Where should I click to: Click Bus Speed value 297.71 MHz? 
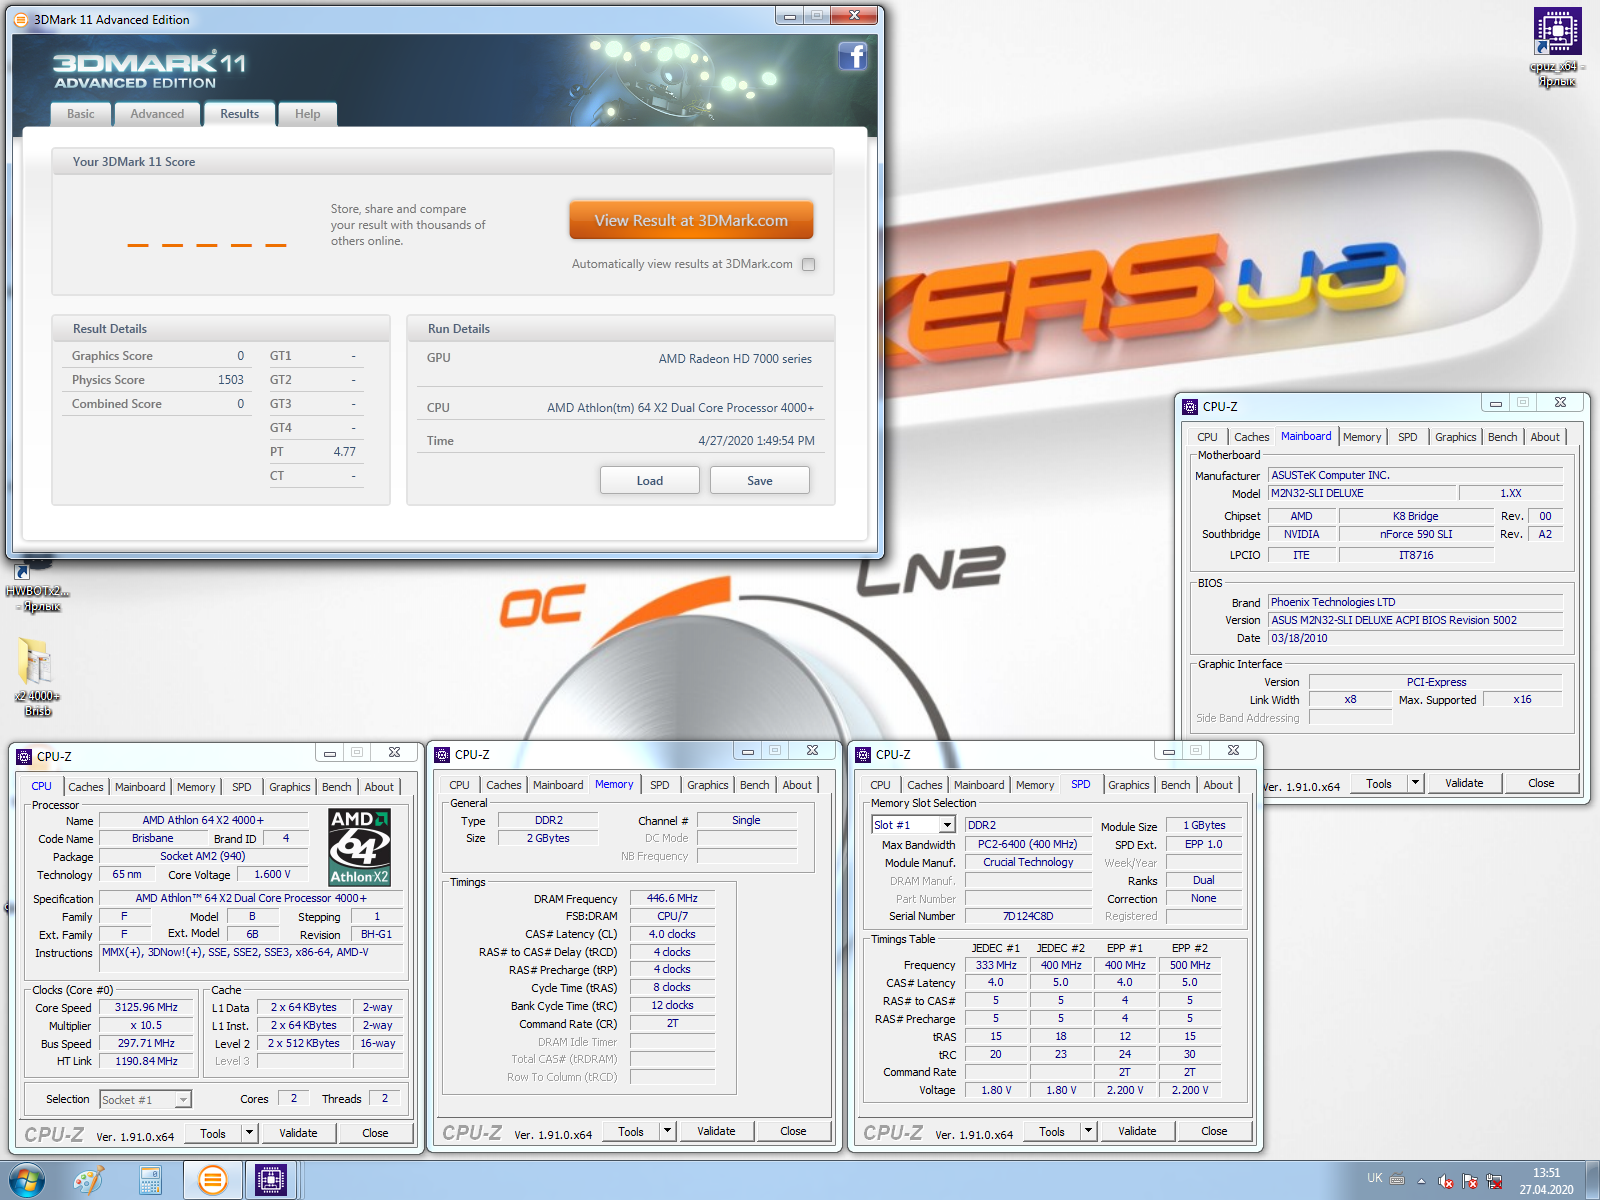pos(146,1043)
